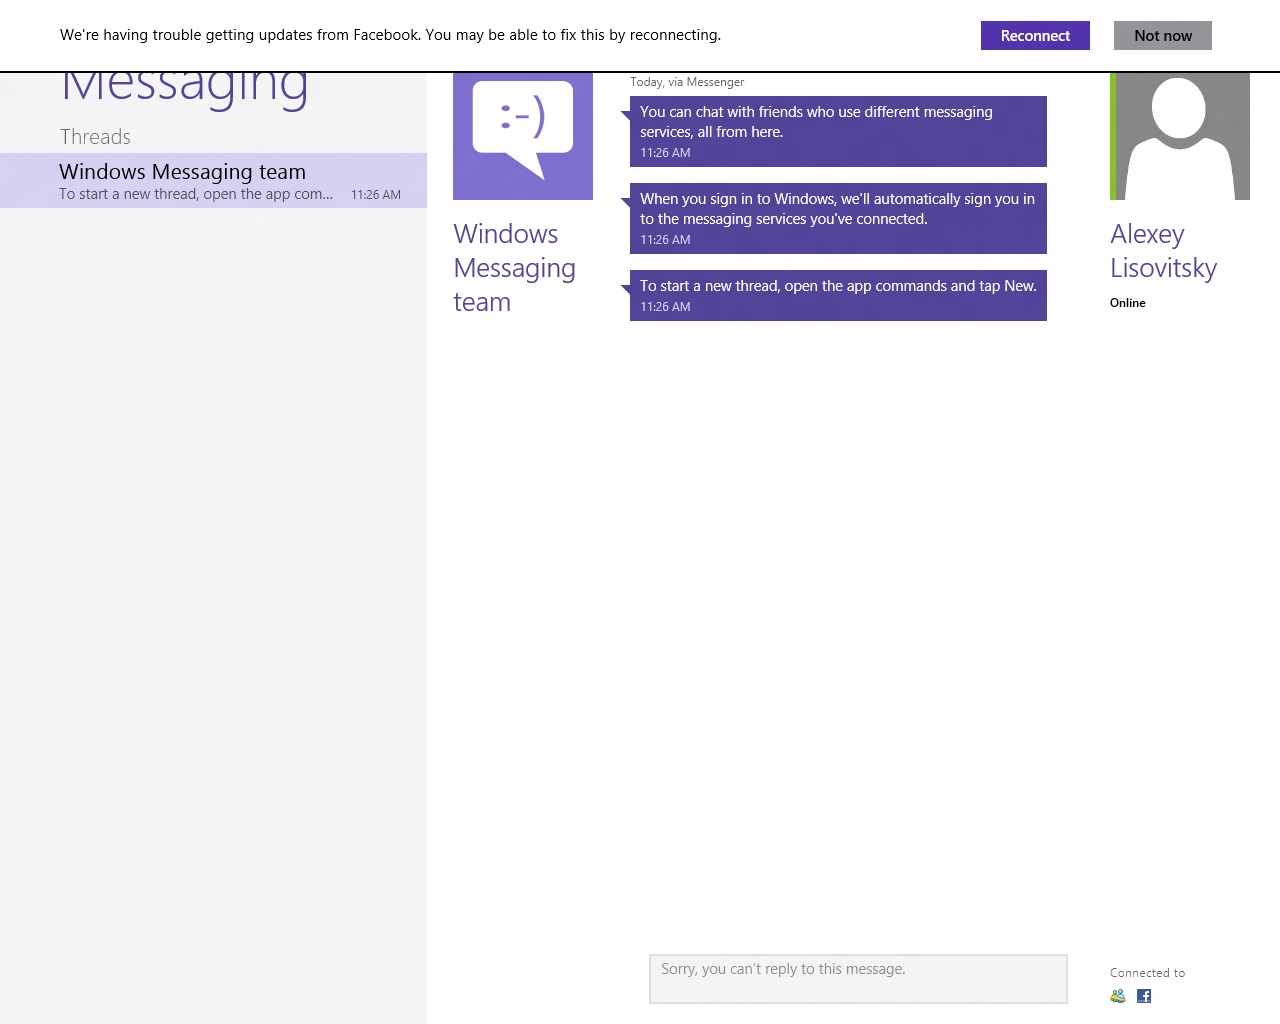The width and height of the screenshot is (1280, 1024).
Task: Dismiss the notification with Not now
Action: [1163, 35]
